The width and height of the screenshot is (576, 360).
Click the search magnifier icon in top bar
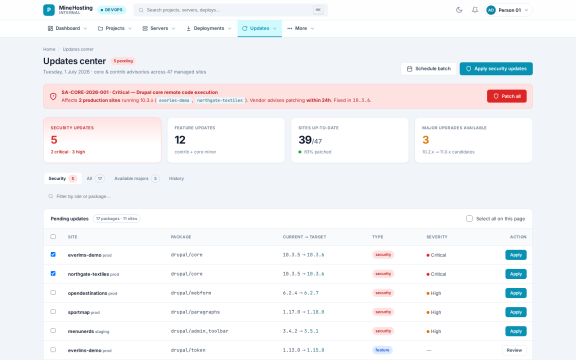(141, 10)
